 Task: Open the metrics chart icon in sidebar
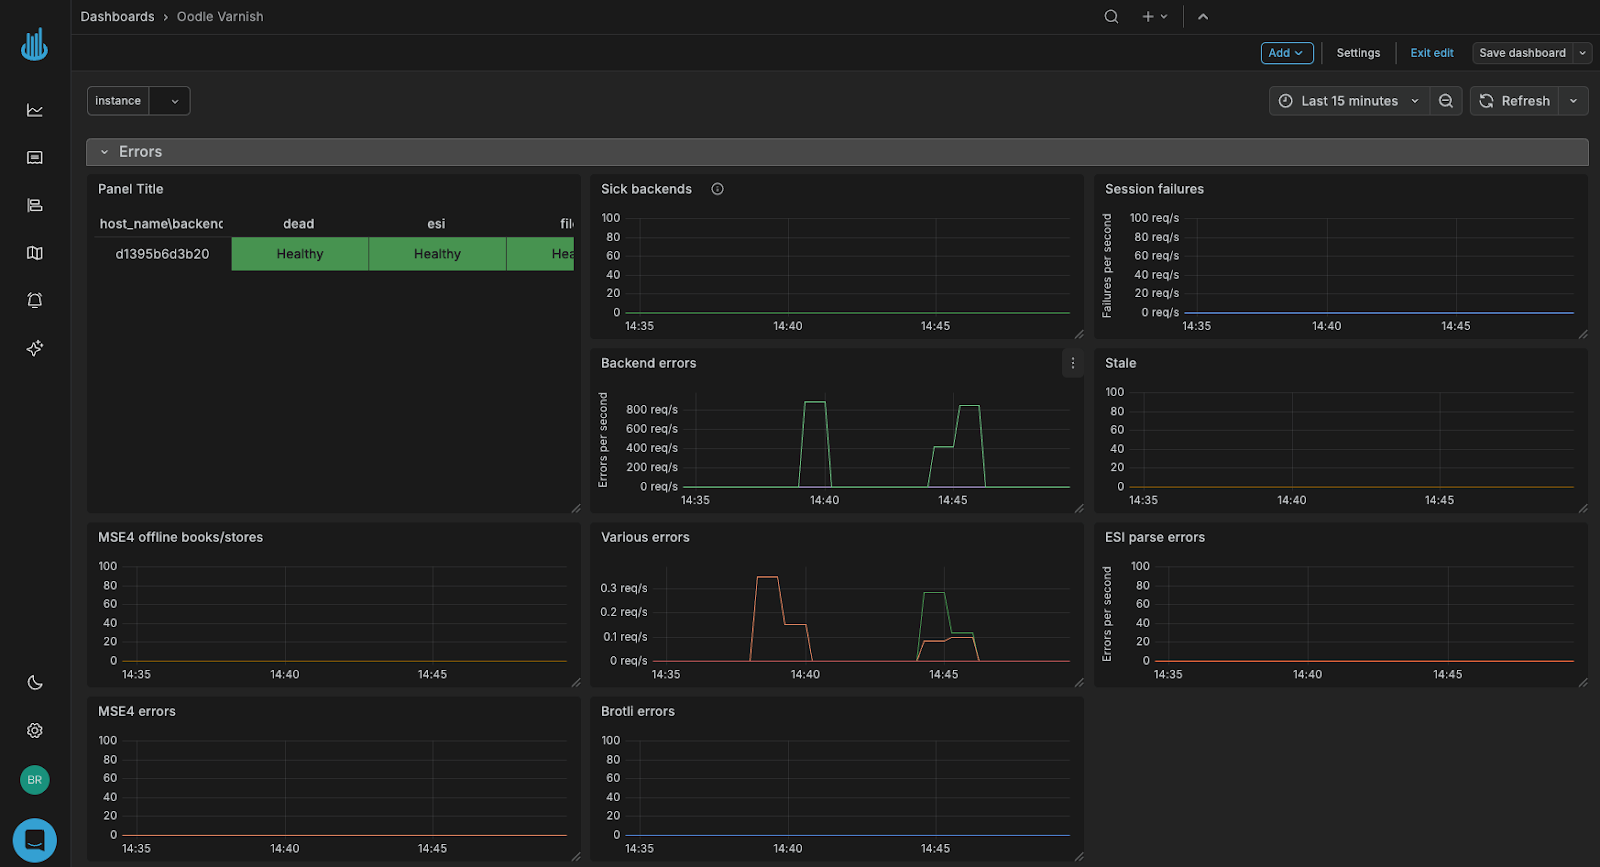(x=35, y=110)
